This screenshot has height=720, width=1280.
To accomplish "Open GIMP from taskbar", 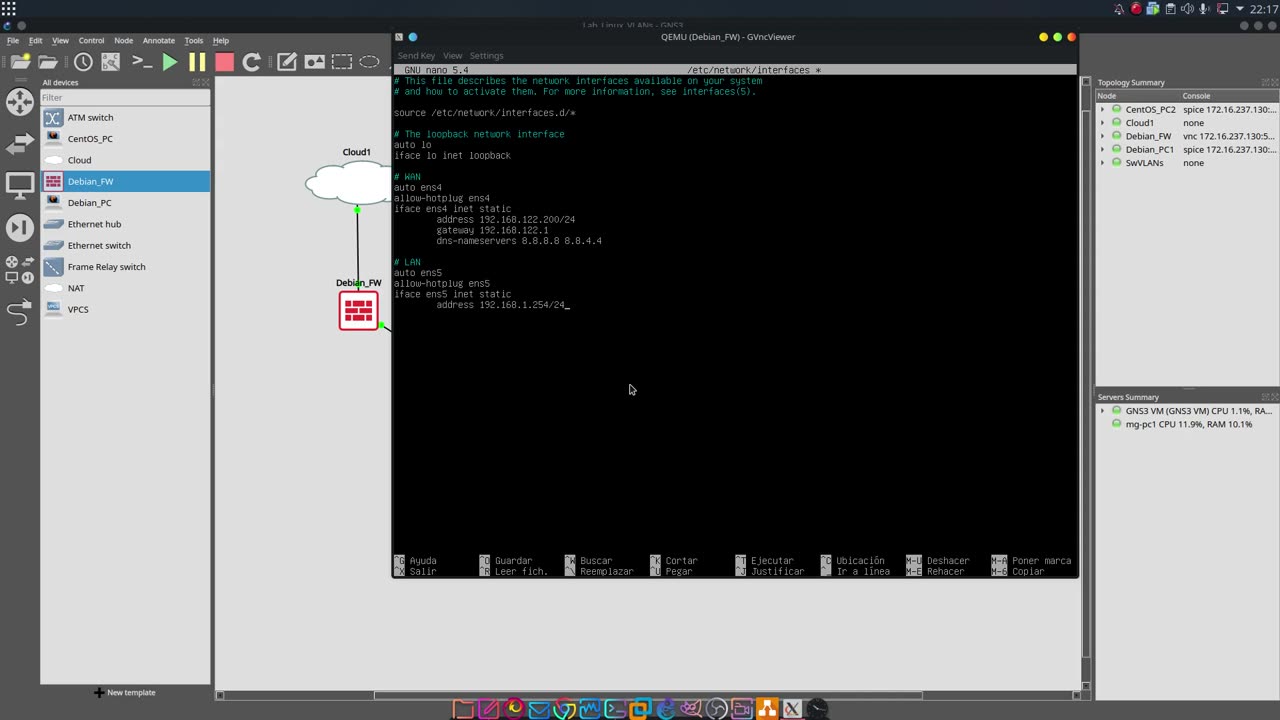I will point(691,709).
